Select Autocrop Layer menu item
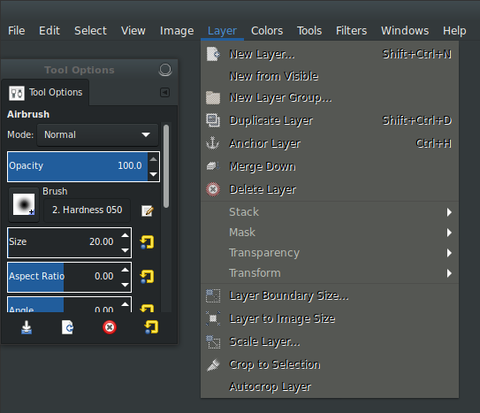 (330, 387)
